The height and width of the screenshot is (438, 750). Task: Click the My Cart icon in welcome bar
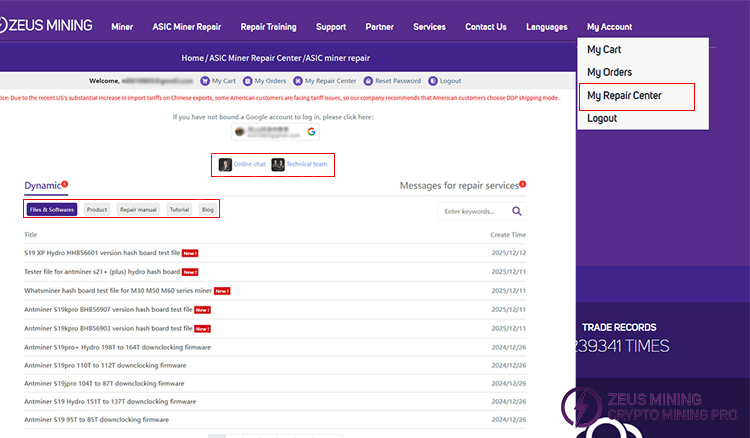point(205,81)
